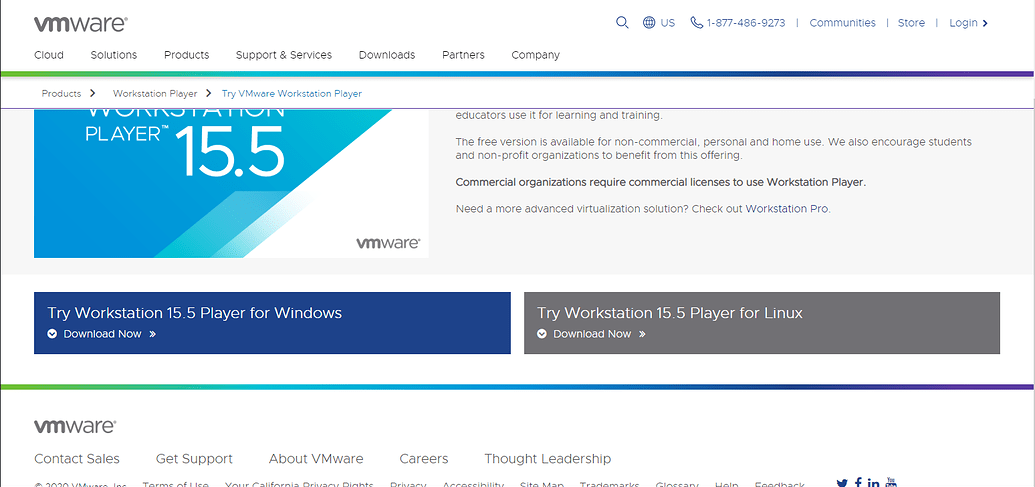Click the globe region icon beside US
Viewport: 1035px width, 487px height.
[x=649, y=23]
